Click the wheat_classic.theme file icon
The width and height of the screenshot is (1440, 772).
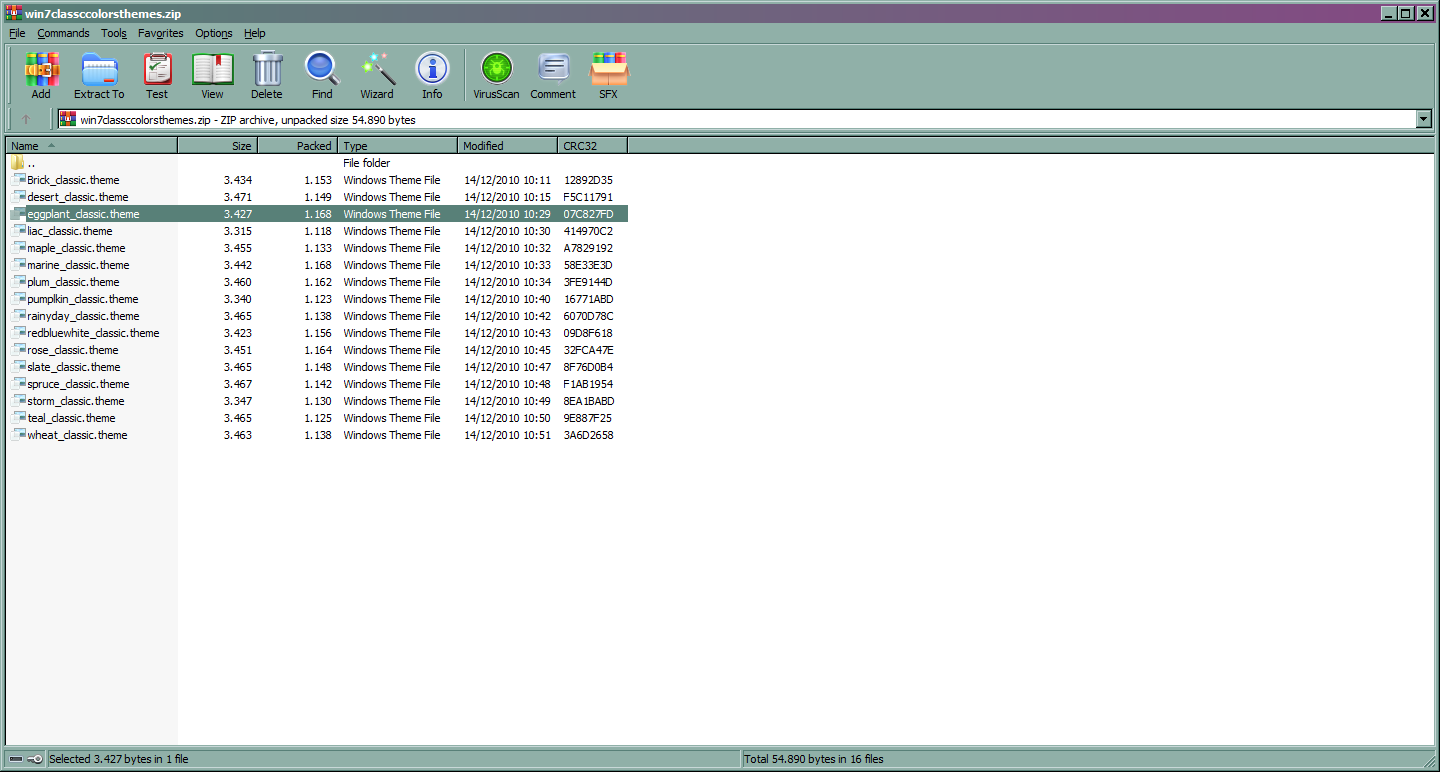pos(18,435)
